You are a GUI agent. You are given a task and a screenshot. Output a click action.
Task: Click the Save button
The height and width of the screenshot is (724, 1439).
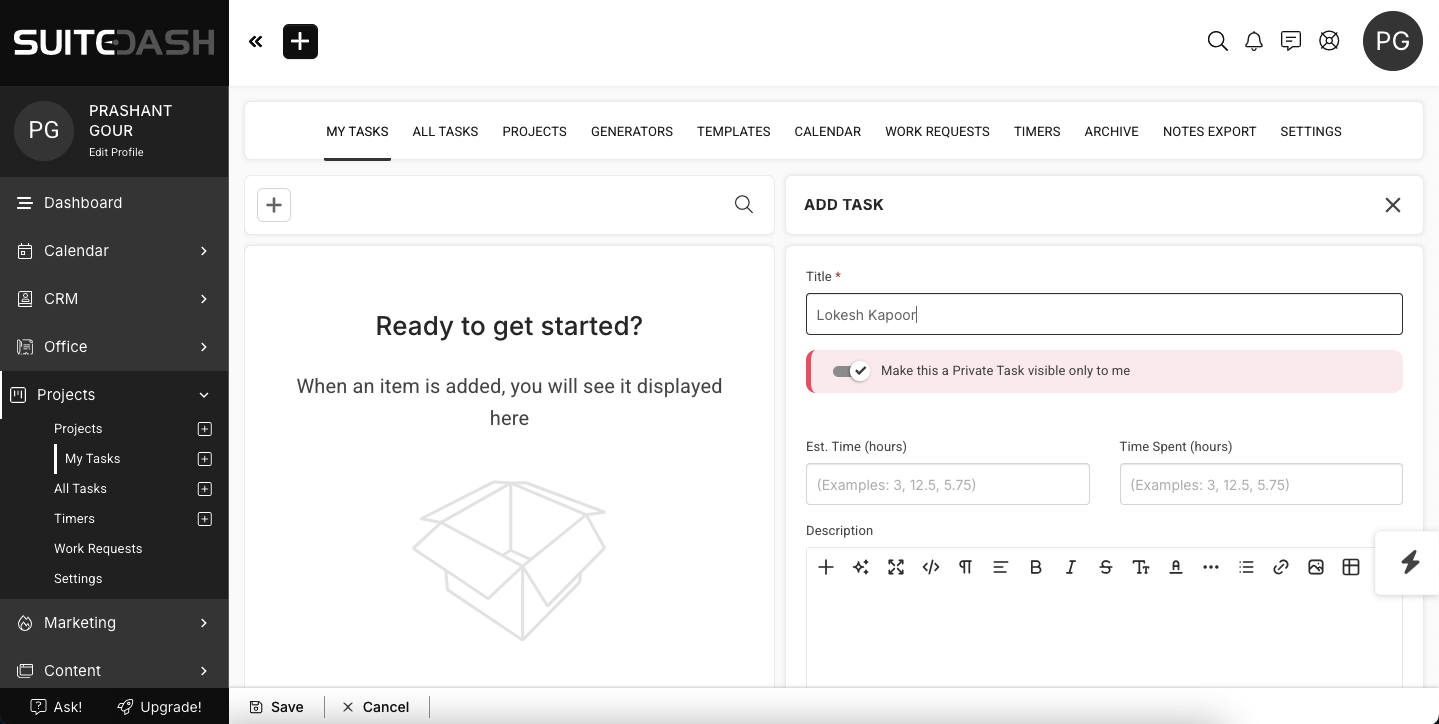(x=277, y=707)
